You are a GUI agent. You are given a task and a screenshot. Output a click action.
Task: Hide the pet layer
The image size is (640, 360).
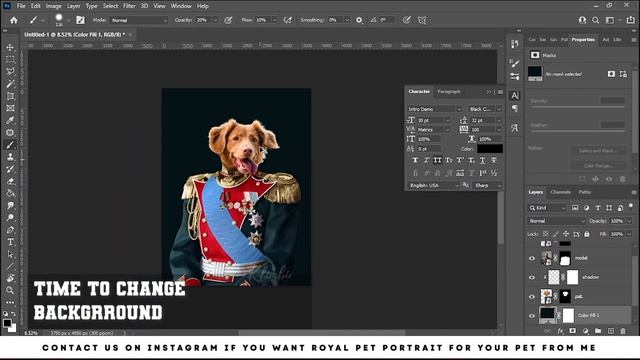tap(532, 296)
